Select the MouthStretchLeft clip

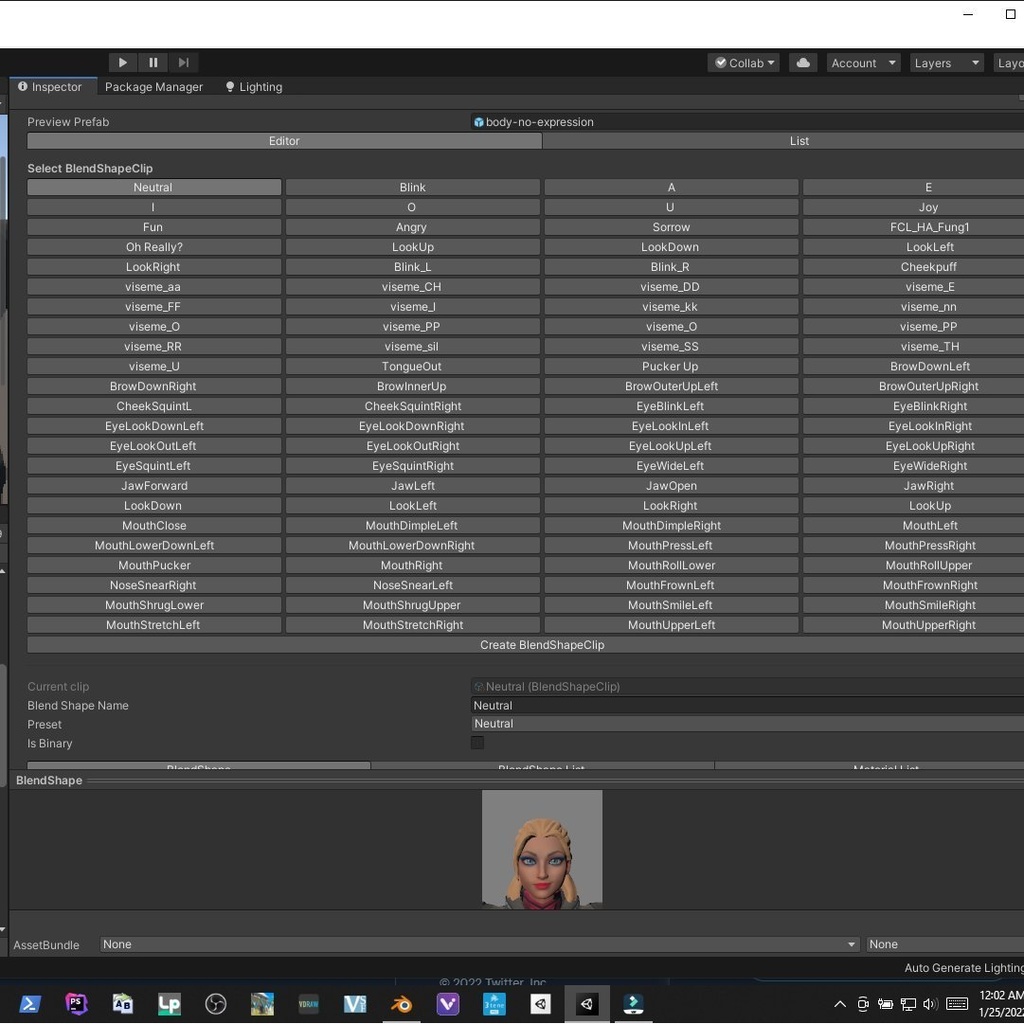coord(154,626)
